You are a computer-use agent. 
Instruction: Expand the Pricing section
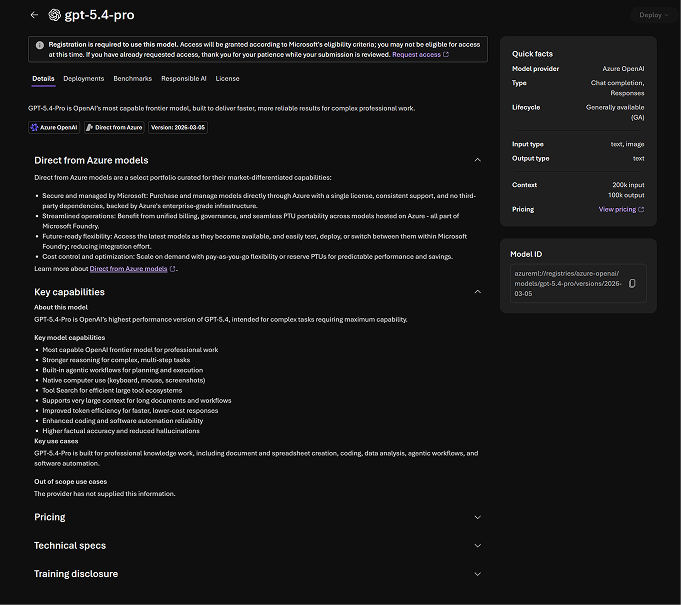point(478,517)
